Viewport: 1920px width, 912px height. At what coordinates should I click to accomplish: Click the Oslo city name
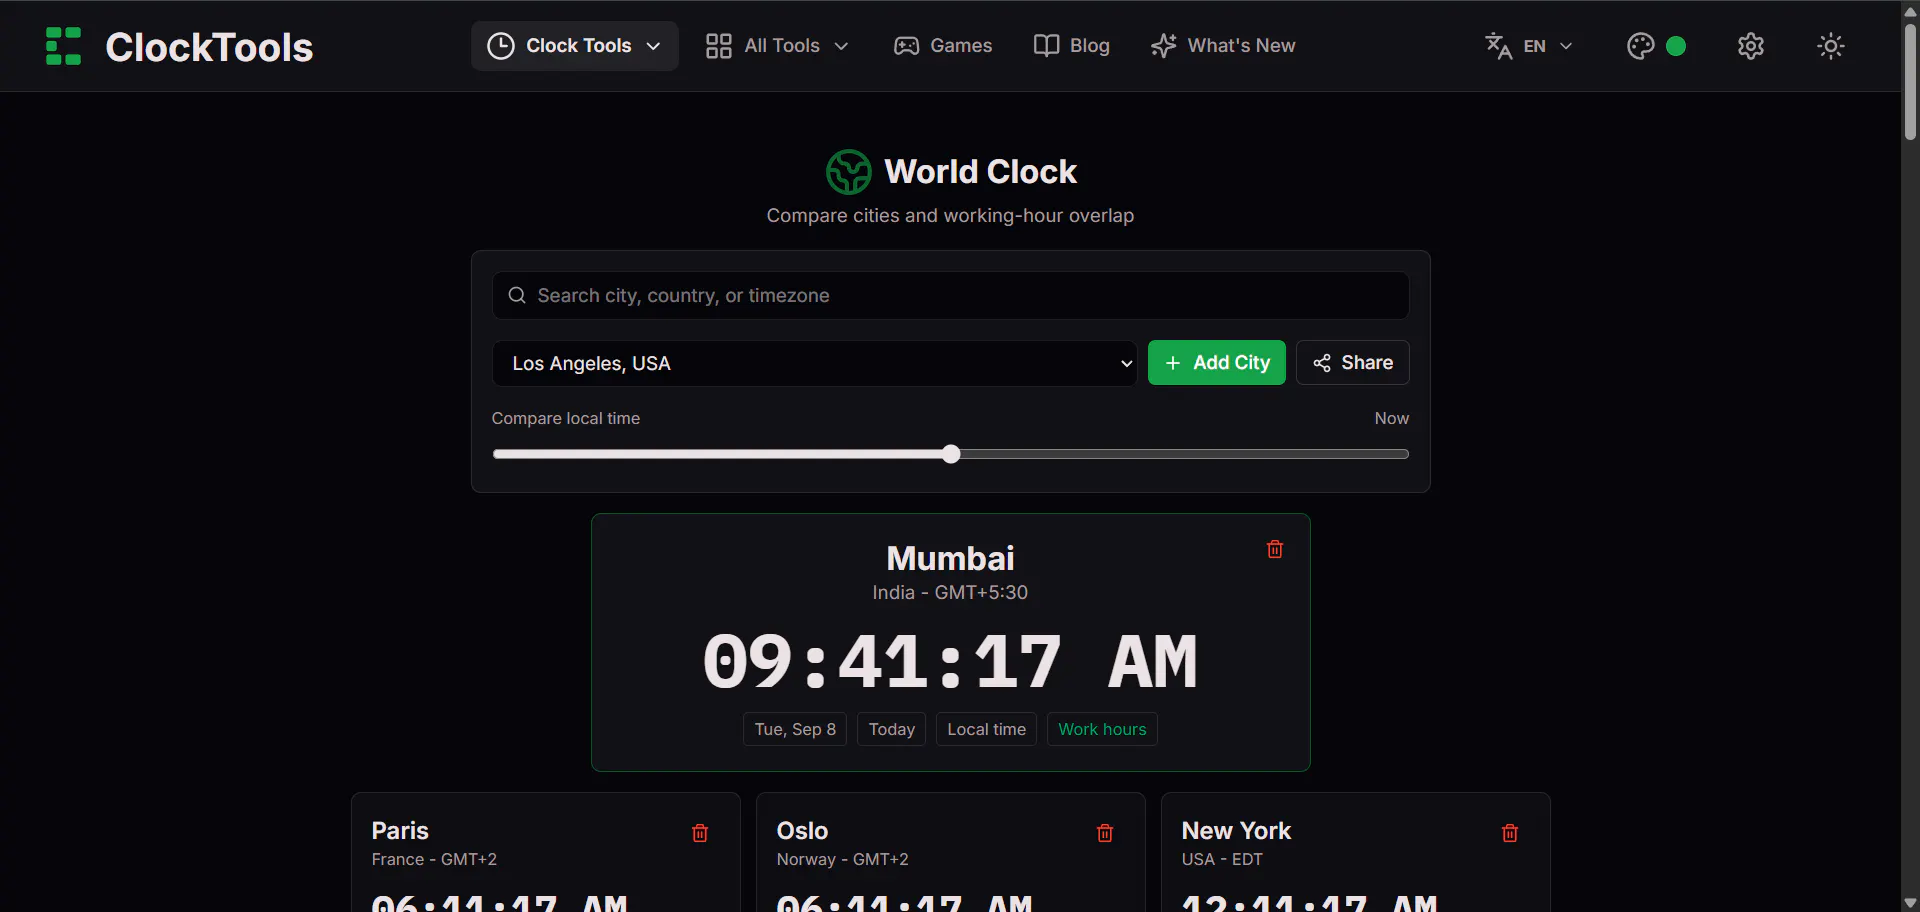coord(802,831)
